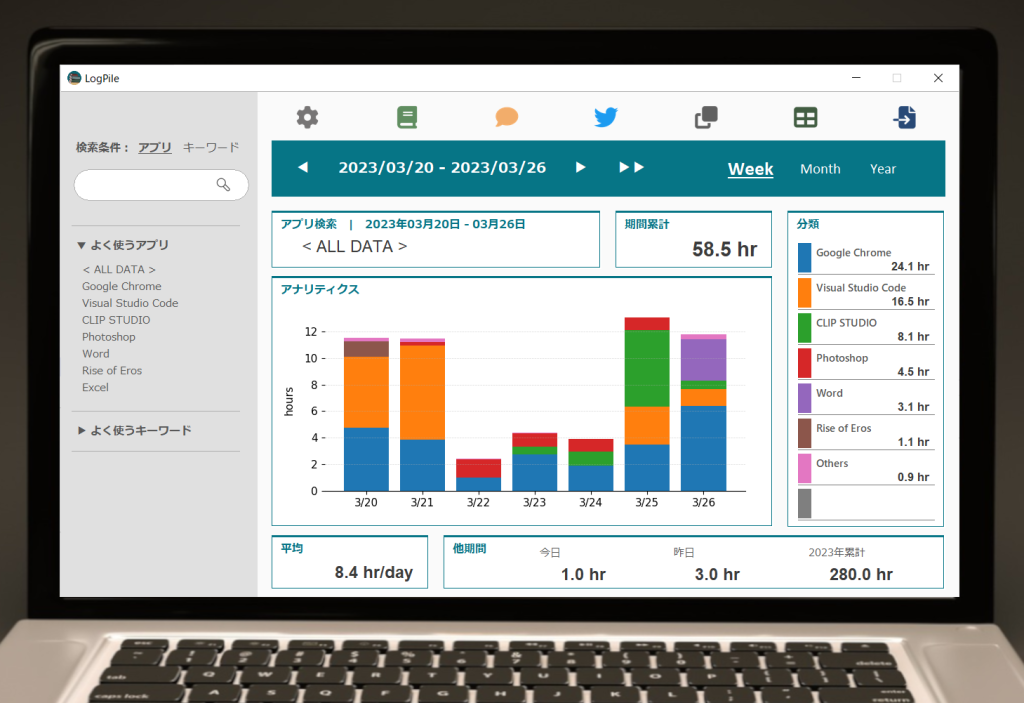Click the blue file export icon
1024x703 pixels.
point(904,117)
